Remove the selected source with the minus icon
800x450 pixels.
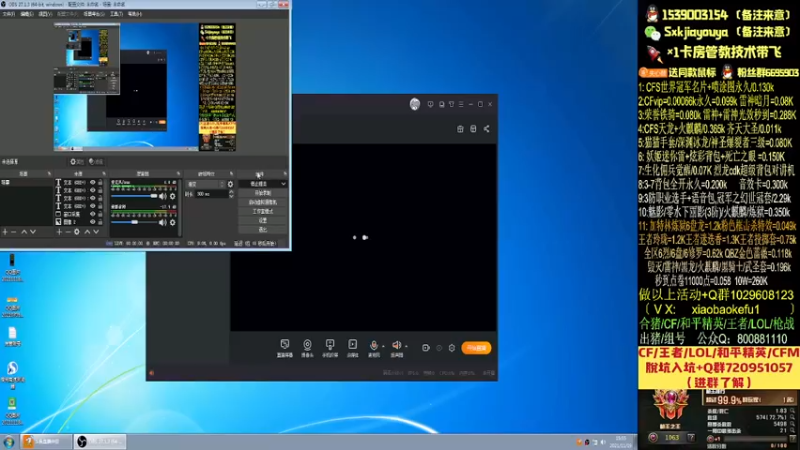68,232
